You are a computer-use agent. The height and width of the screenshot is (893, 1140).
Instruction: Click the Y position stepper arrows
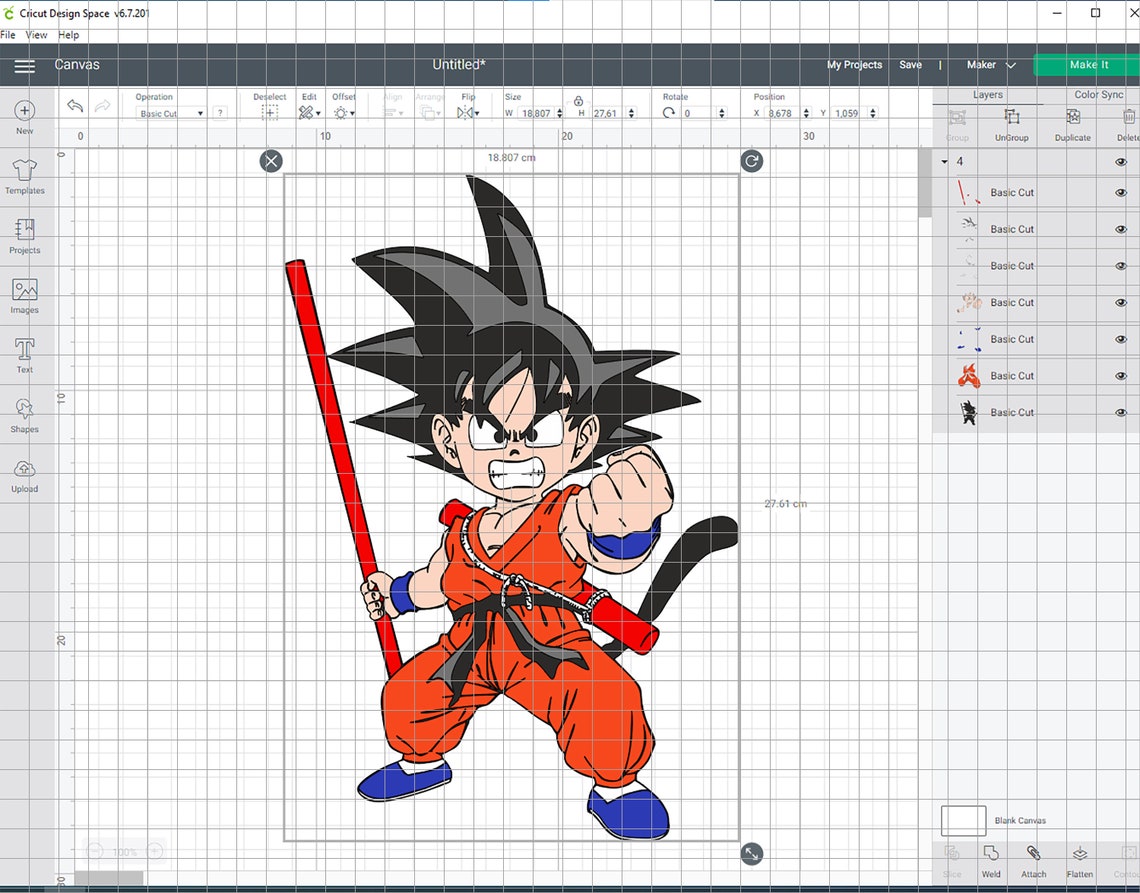pos(872,113)
